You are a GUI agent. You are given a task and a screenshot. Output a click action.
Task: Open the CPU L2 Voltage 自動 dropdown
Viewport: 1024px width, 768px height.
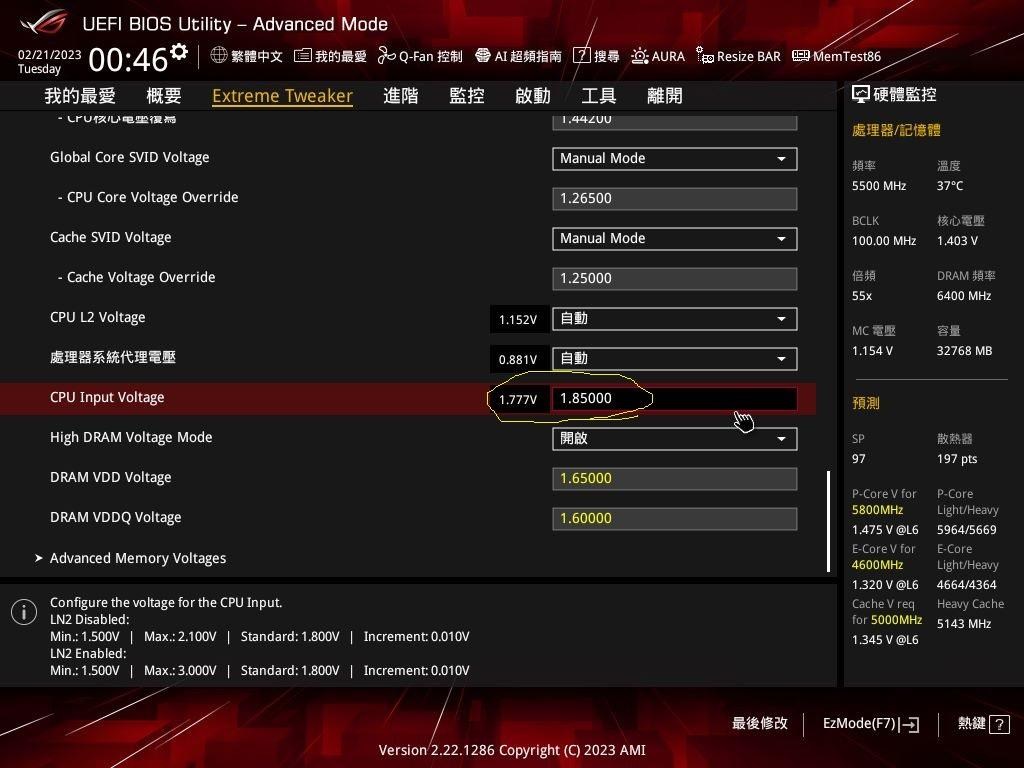(x=674, y=318)
